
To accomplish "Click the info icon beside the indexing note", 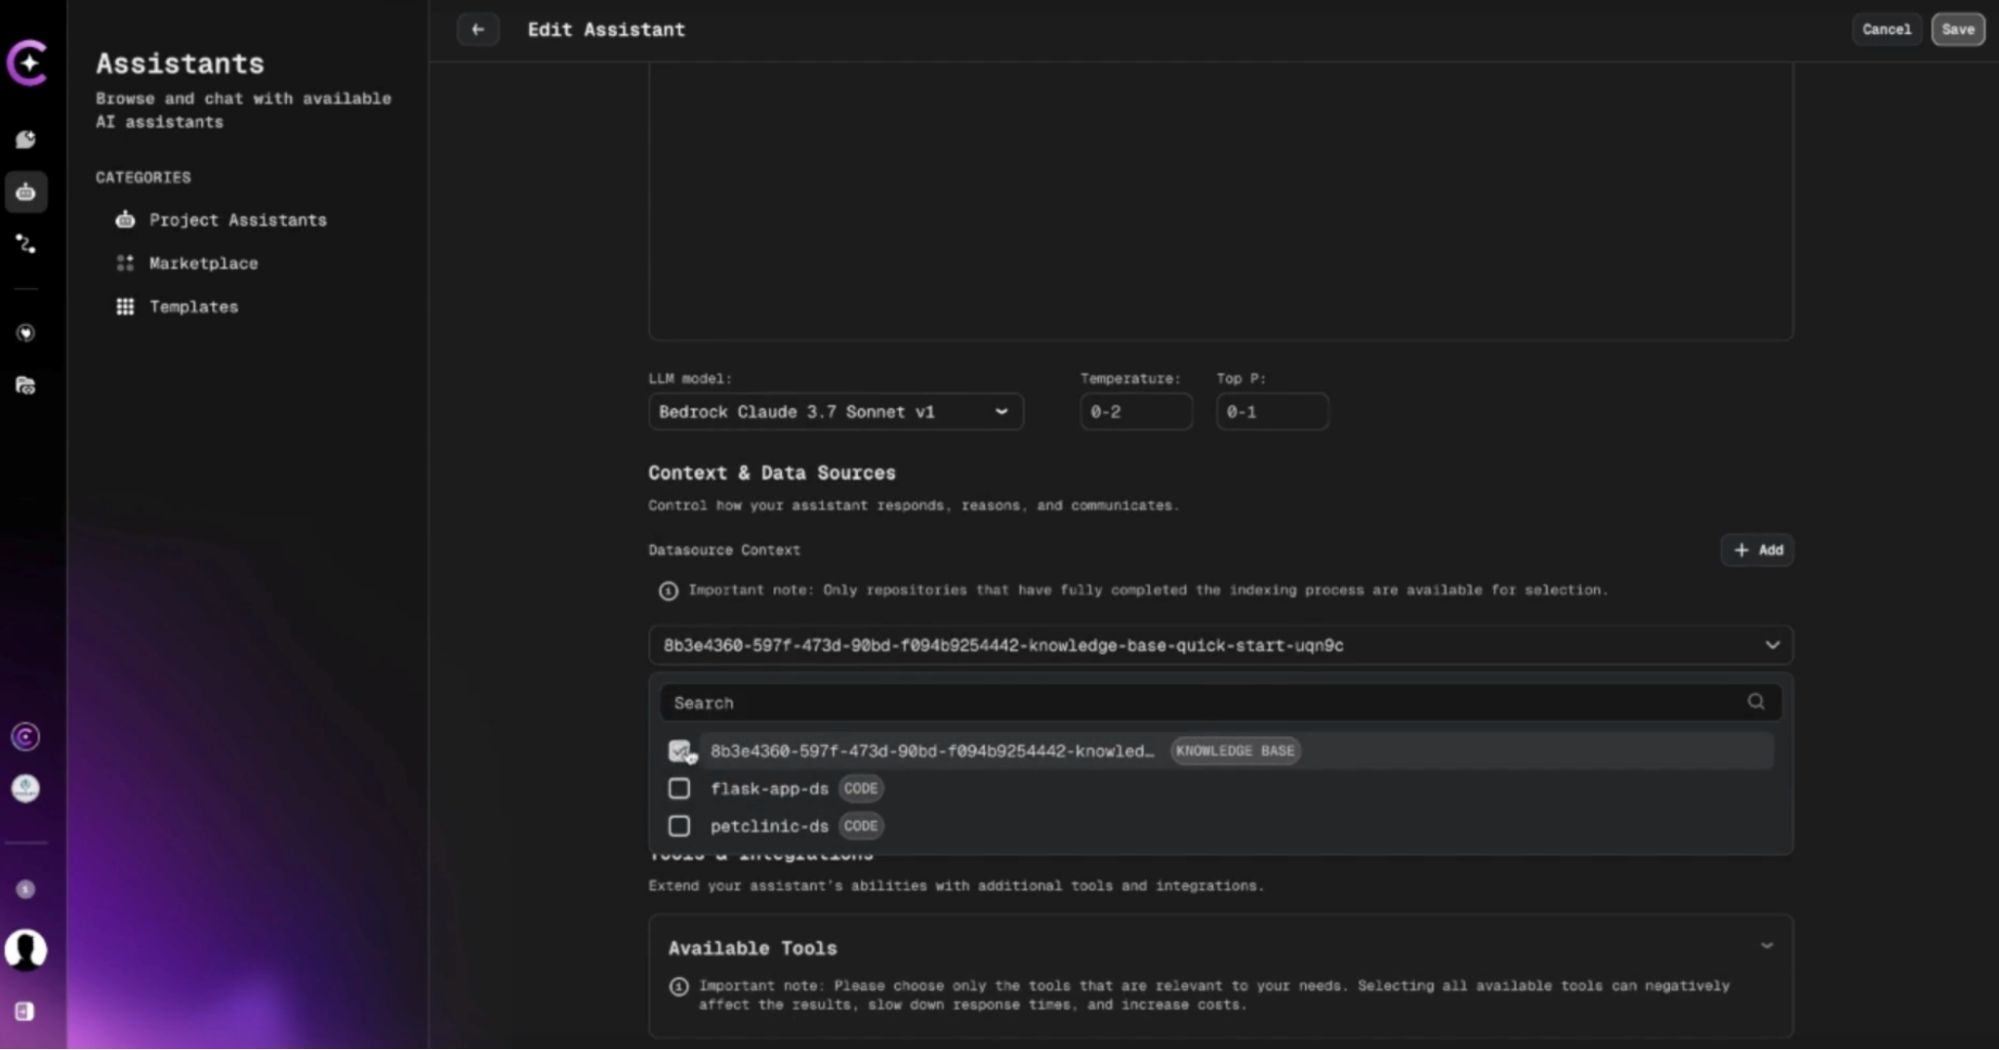I will (x=668, y=591).
